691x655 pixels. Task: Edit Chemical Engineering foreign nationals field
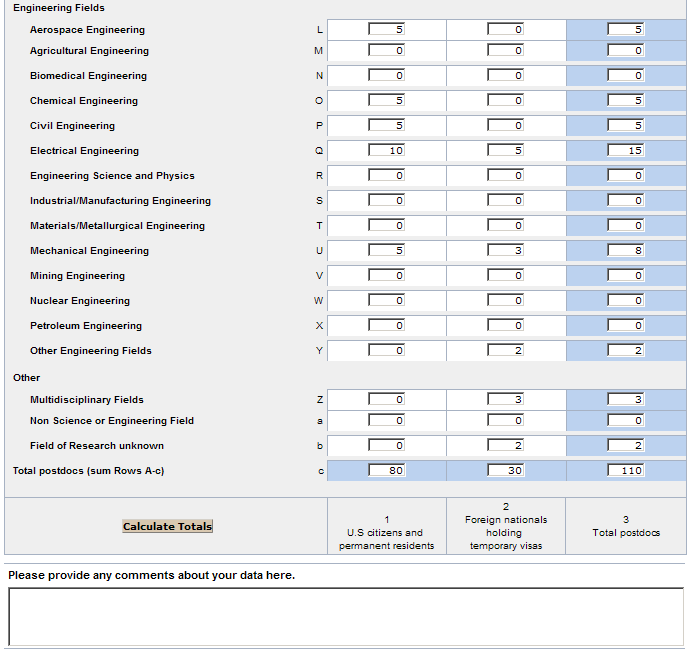pos(505,100)
